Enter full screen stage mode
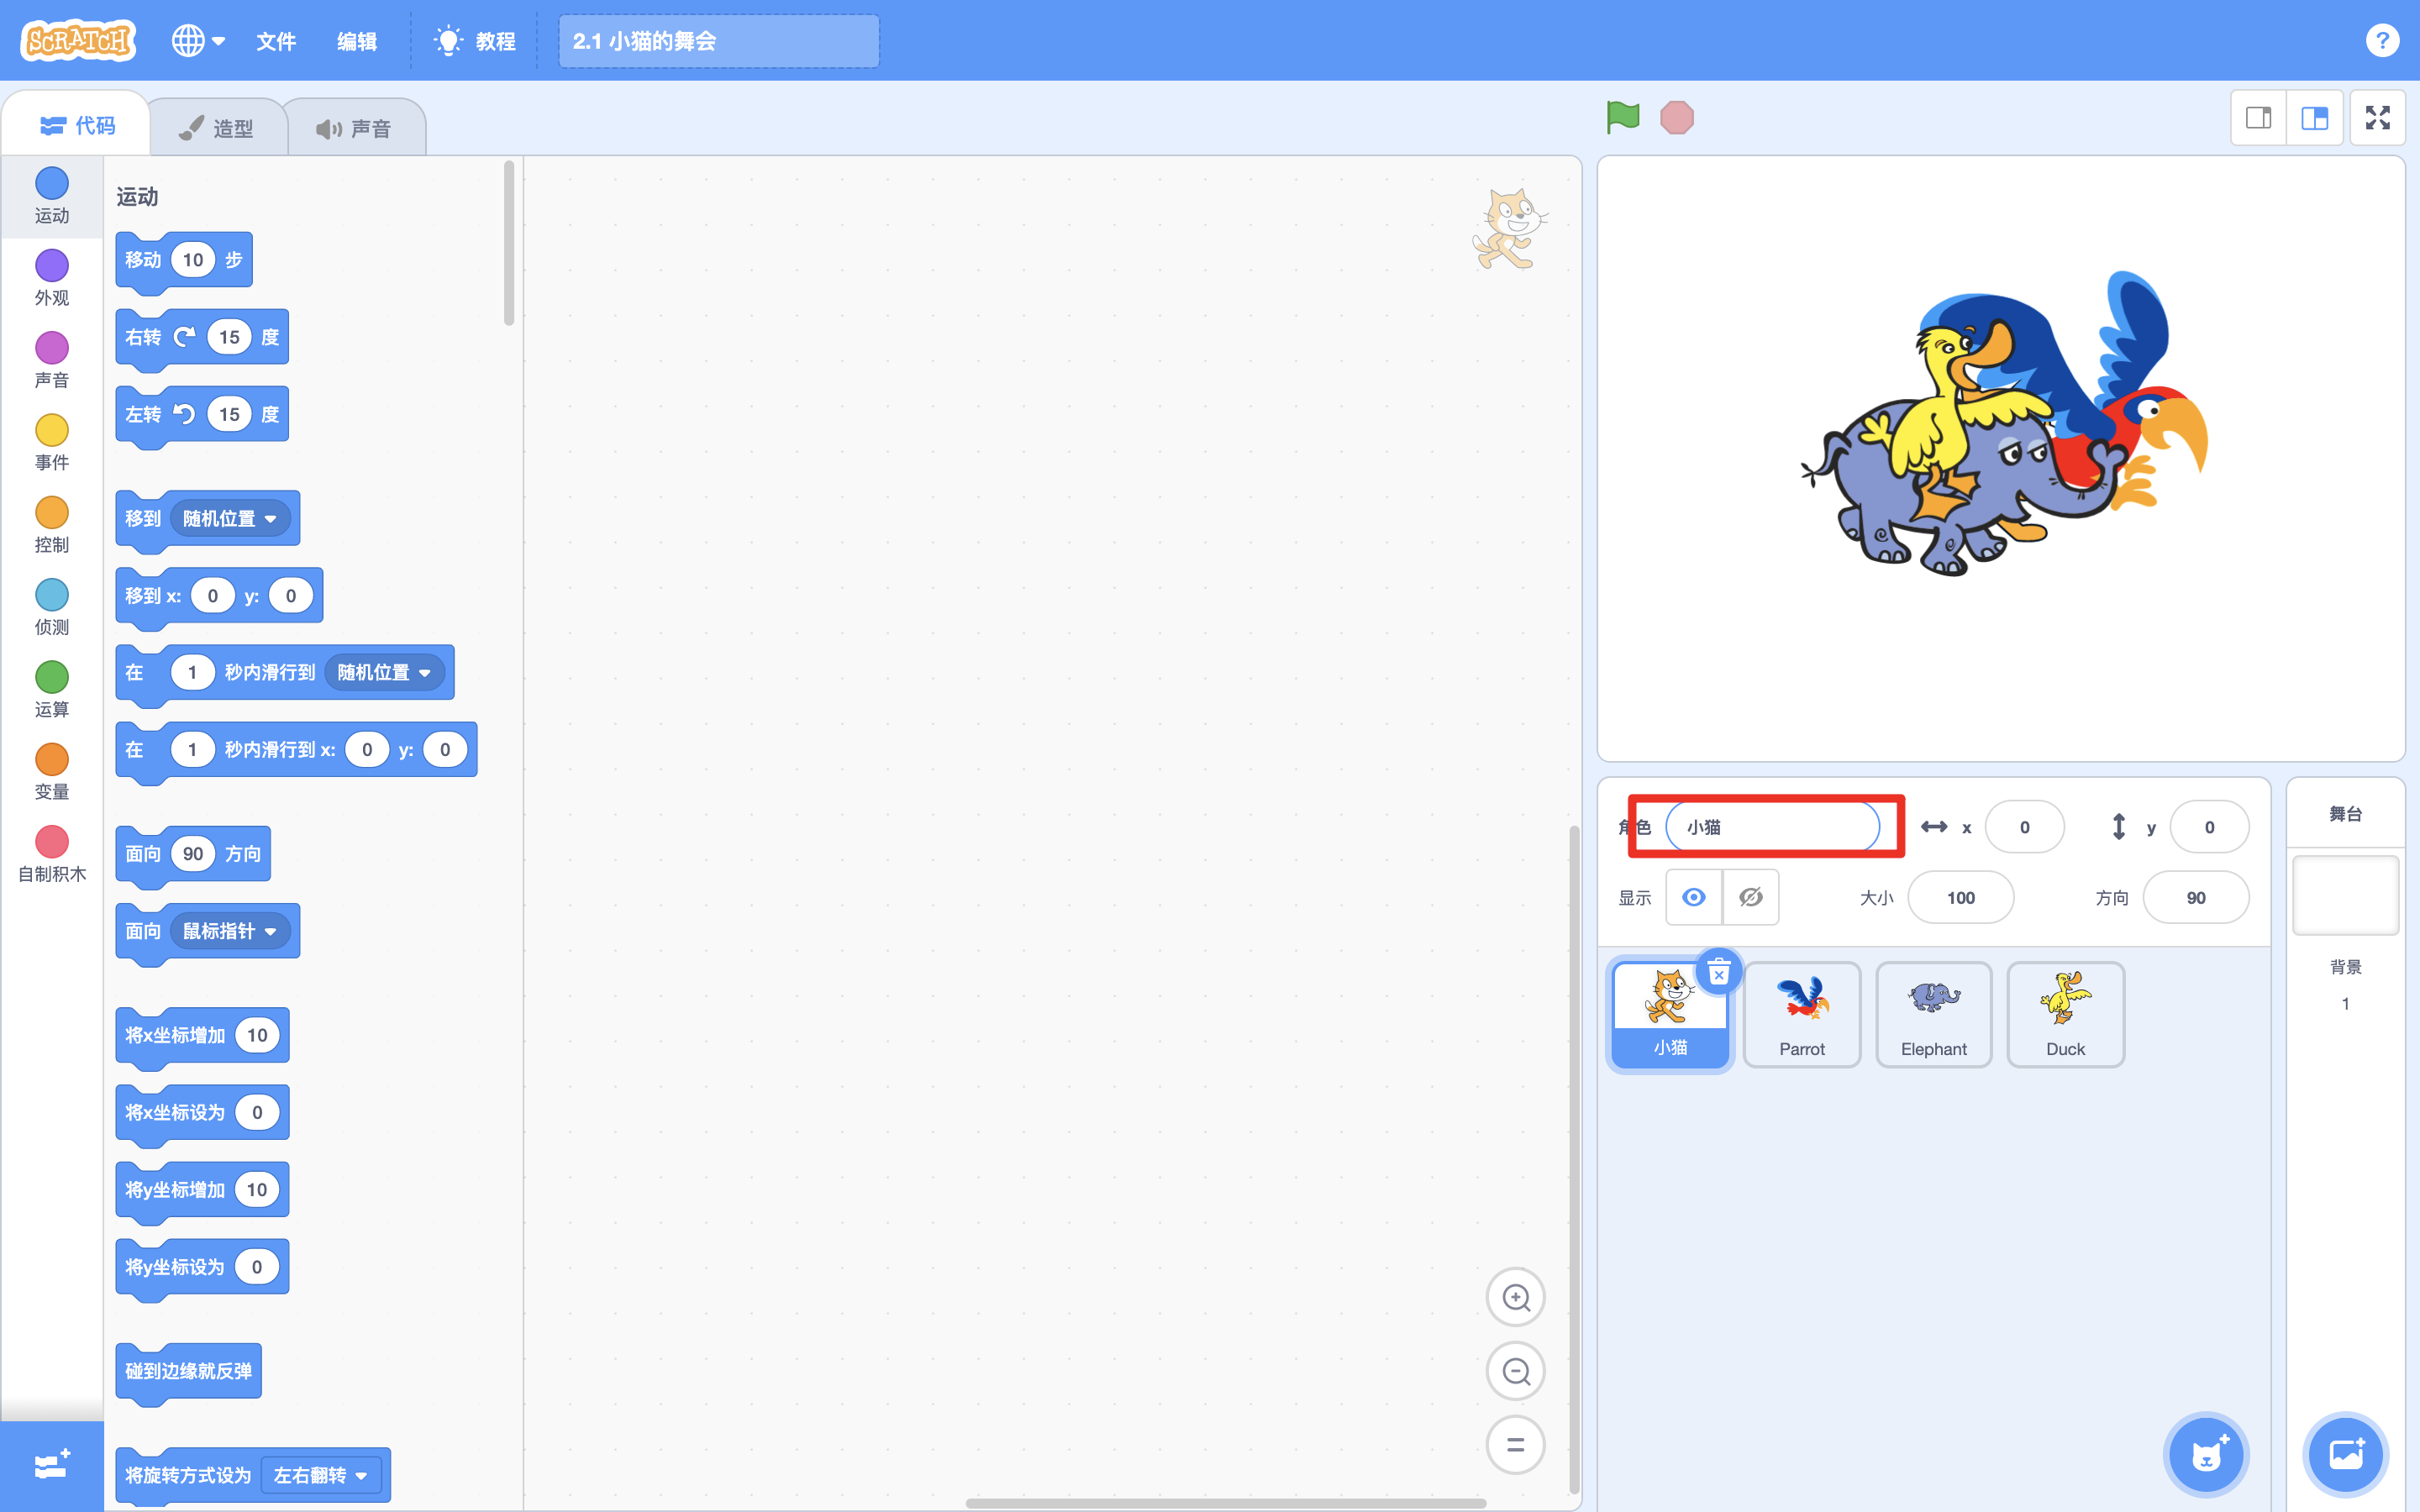The height and width of the screenshot is (1512, 2420). [2377, 118]
